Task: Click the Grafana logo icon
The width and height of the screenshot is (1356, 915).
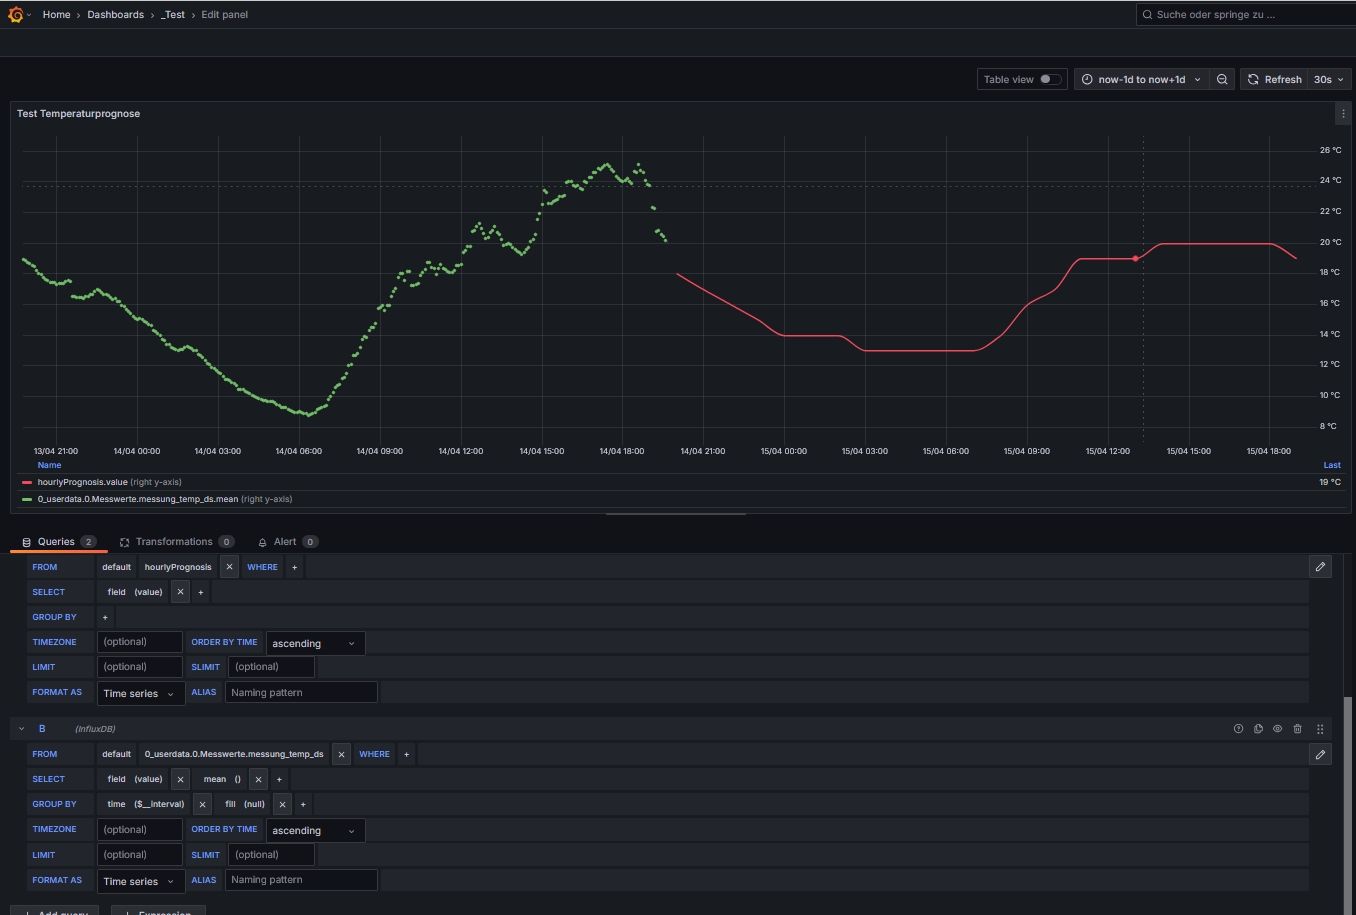Action: tap(16, 15)
